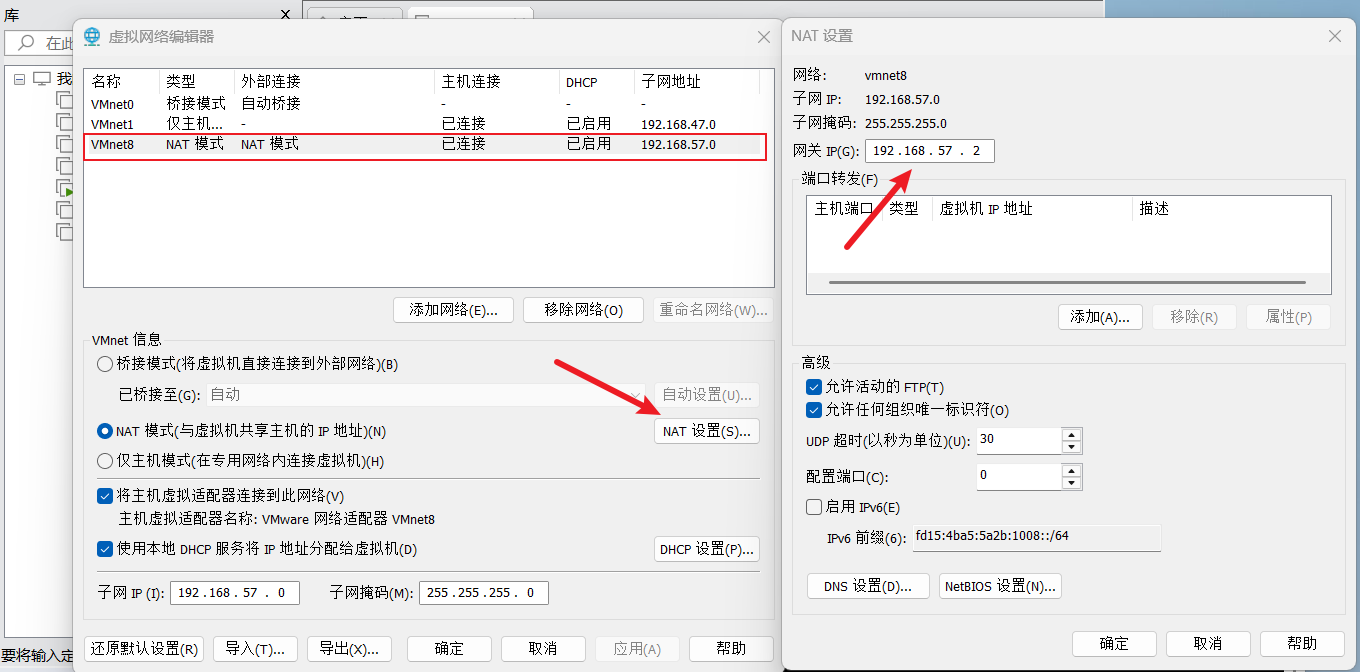1360x672 pixels.
Task: Decrease UDP 超时 with down arrow
Action: pyautogui.click(x=1071, y=447)
